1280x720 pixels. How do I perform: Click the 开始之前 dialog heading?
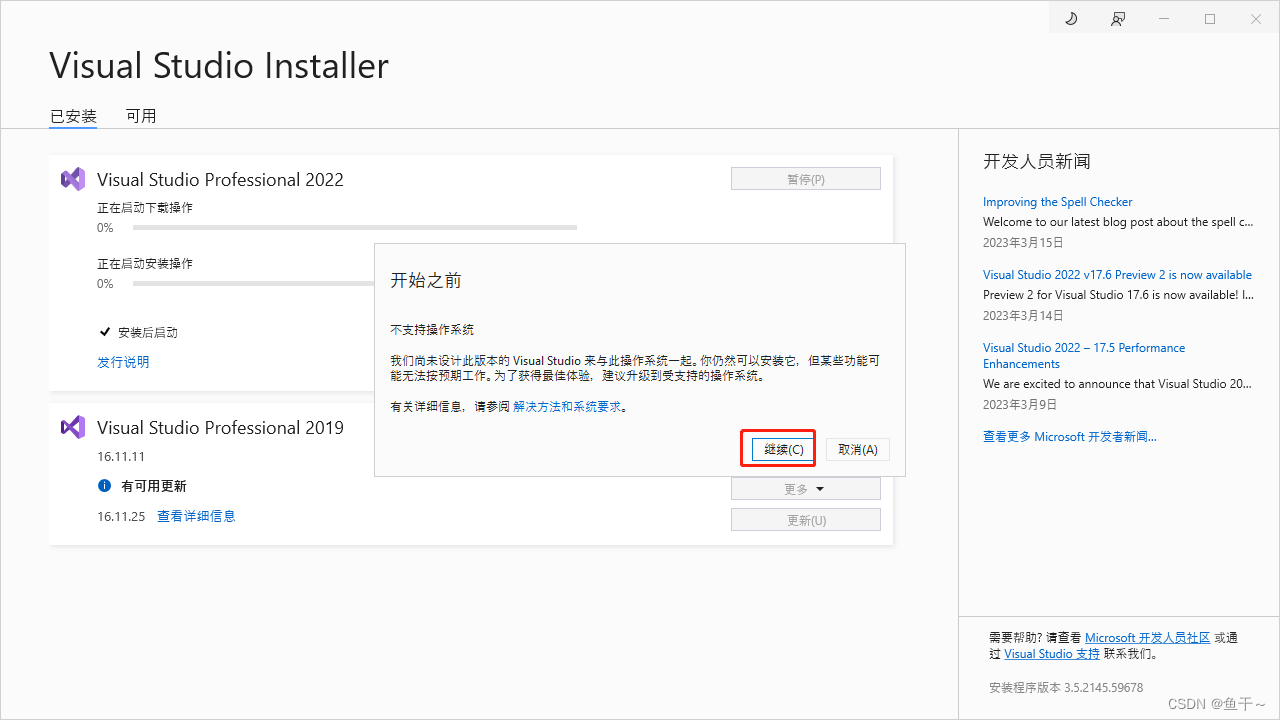tap(426, 281)
